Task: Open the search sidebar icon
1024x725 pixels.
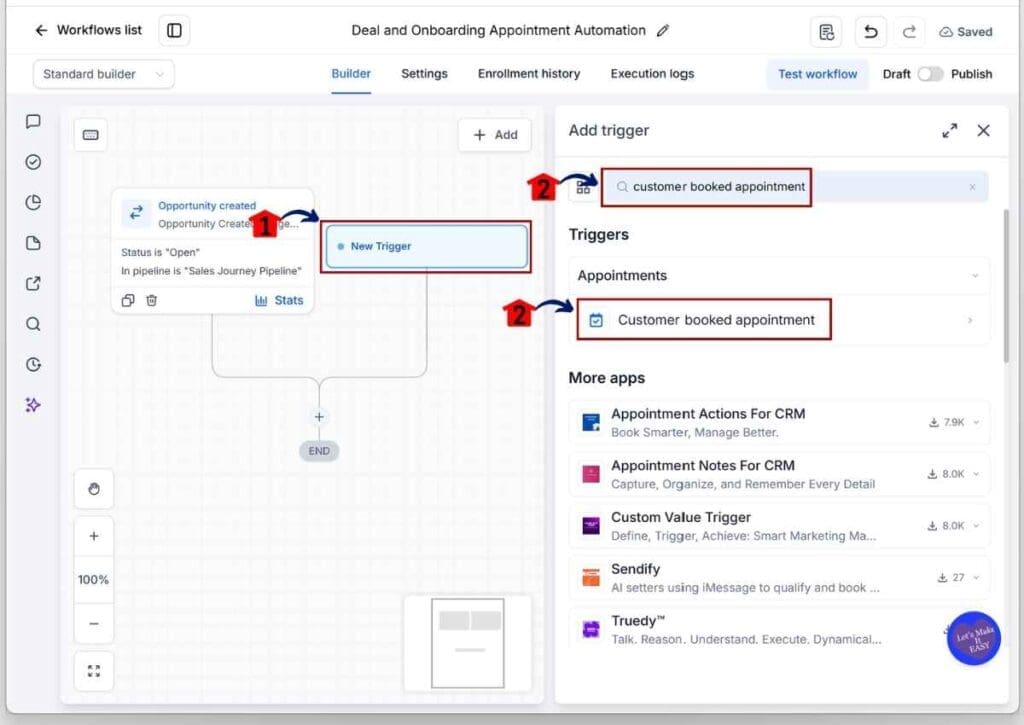Action: tap(33, 324)
